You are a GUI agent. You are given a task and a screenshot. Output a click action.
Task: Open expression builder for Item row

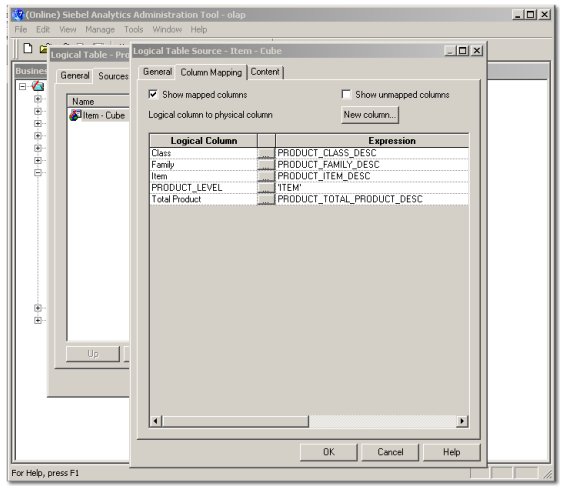tap(266, 176)
